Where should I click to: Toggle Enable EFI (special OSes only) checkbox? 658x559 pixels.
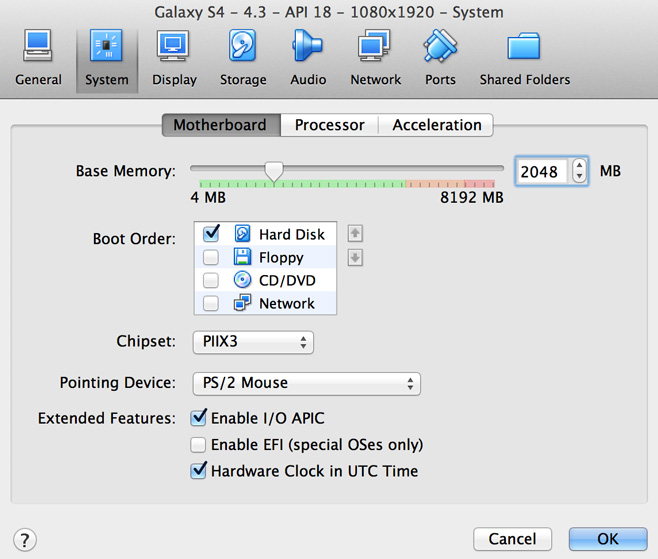pyautogui.click(x=198, y=445)
